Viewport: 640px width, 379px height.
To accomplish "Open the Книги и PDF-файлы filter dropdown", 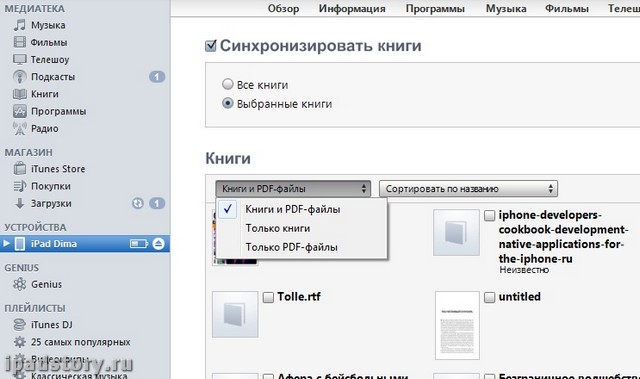I will pos(293,189).
